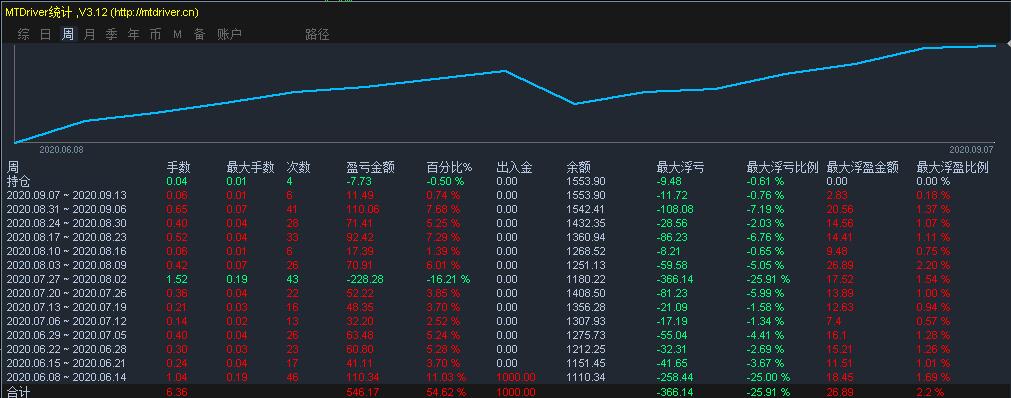Switch to the 月 monthly tab
Screen dimensions: 1011x398
(90, 35)
